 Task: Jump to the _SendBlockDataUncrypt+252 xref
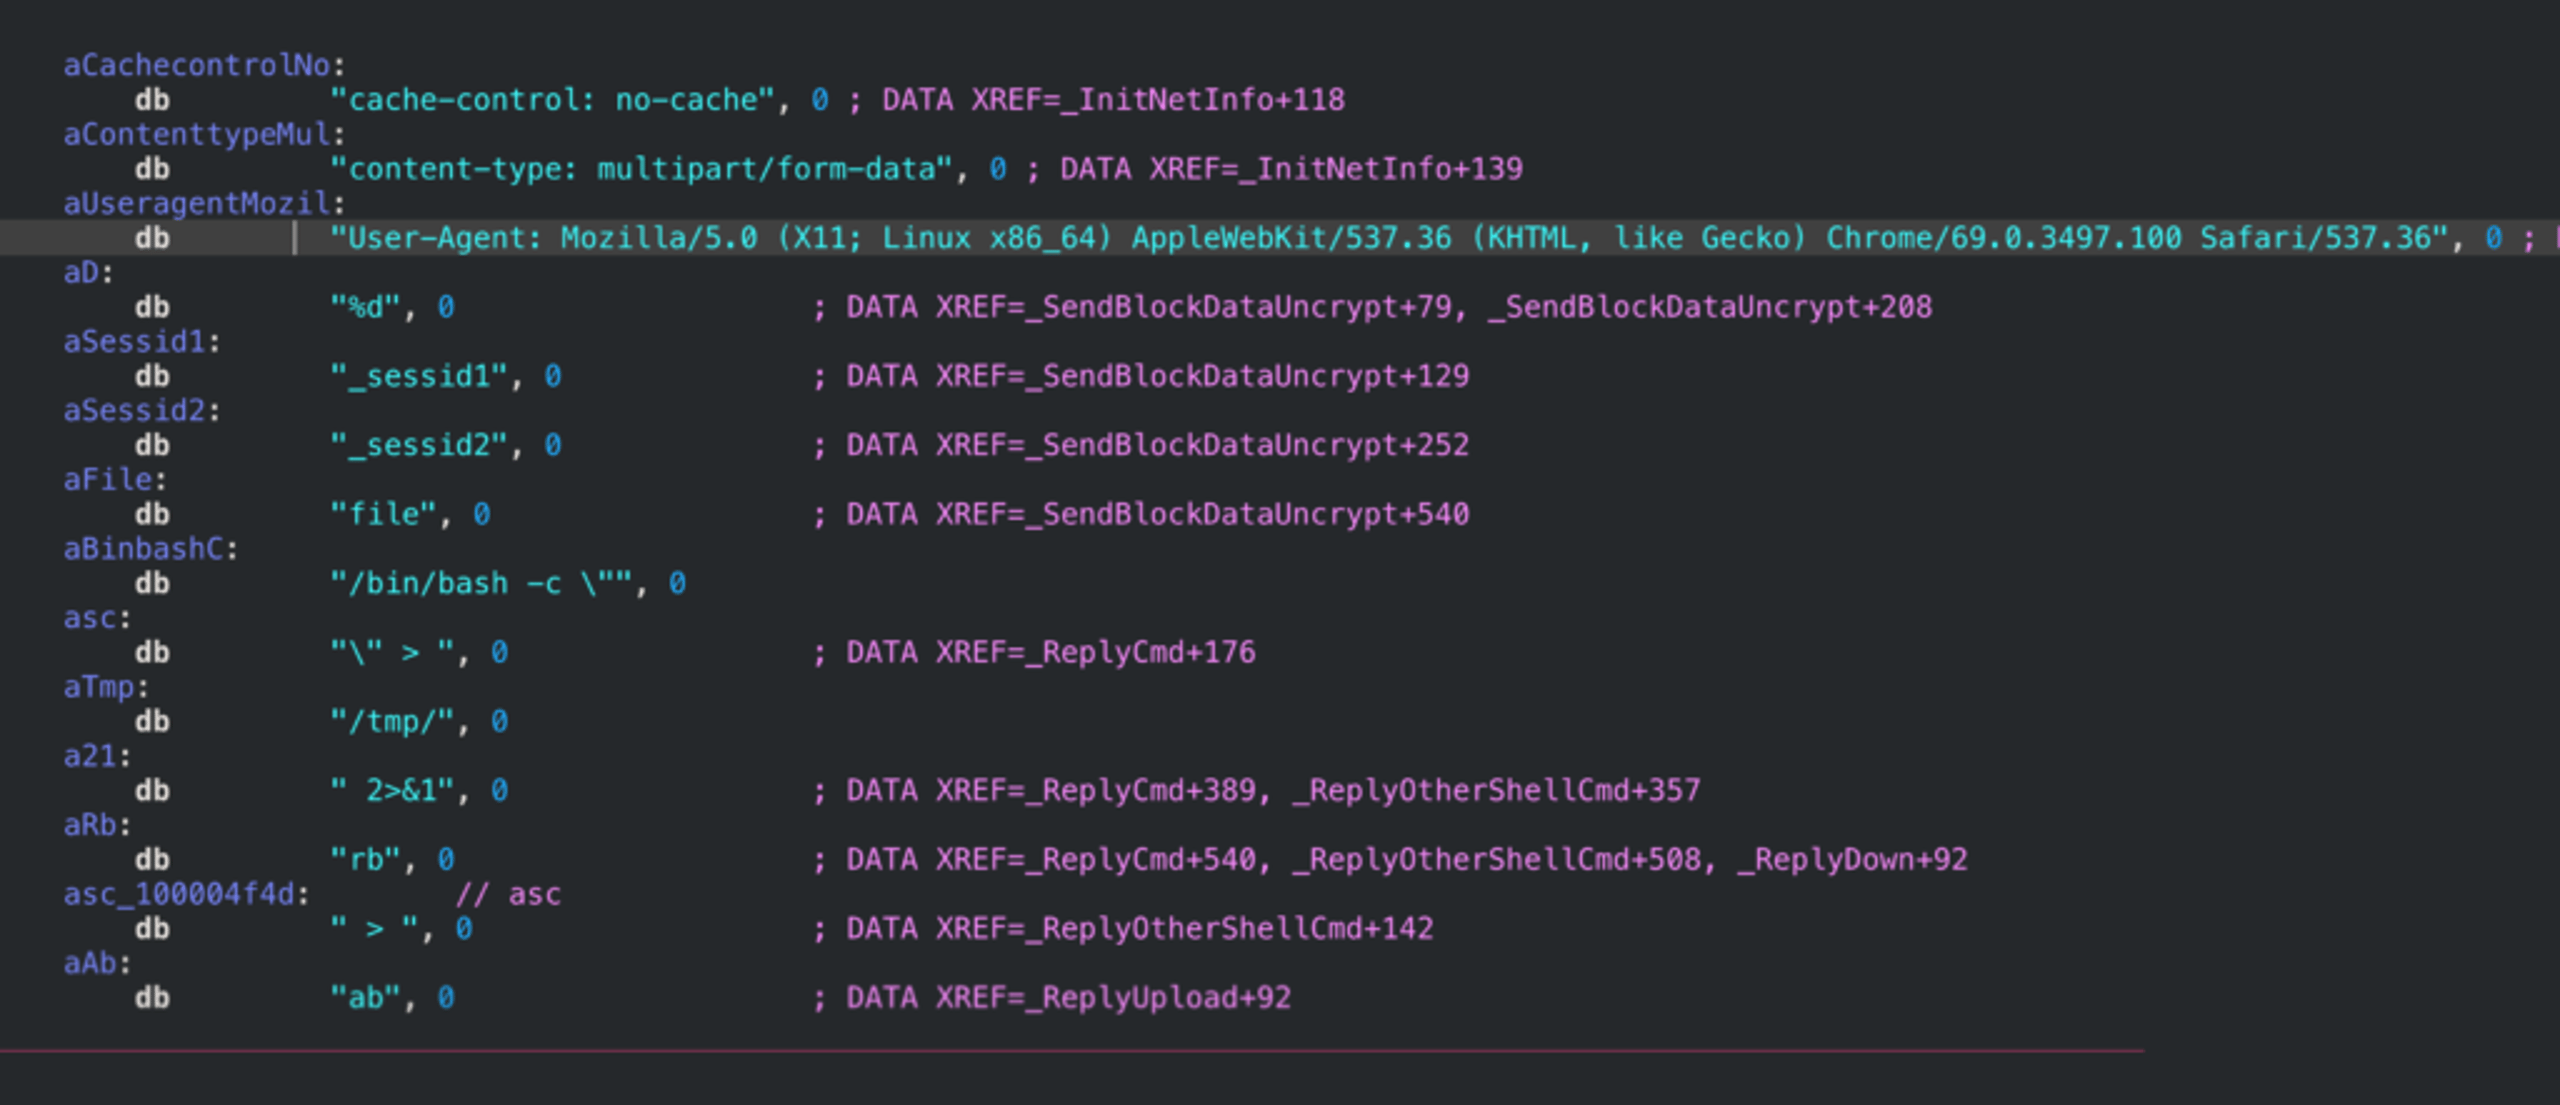[x=1247, y=445]
